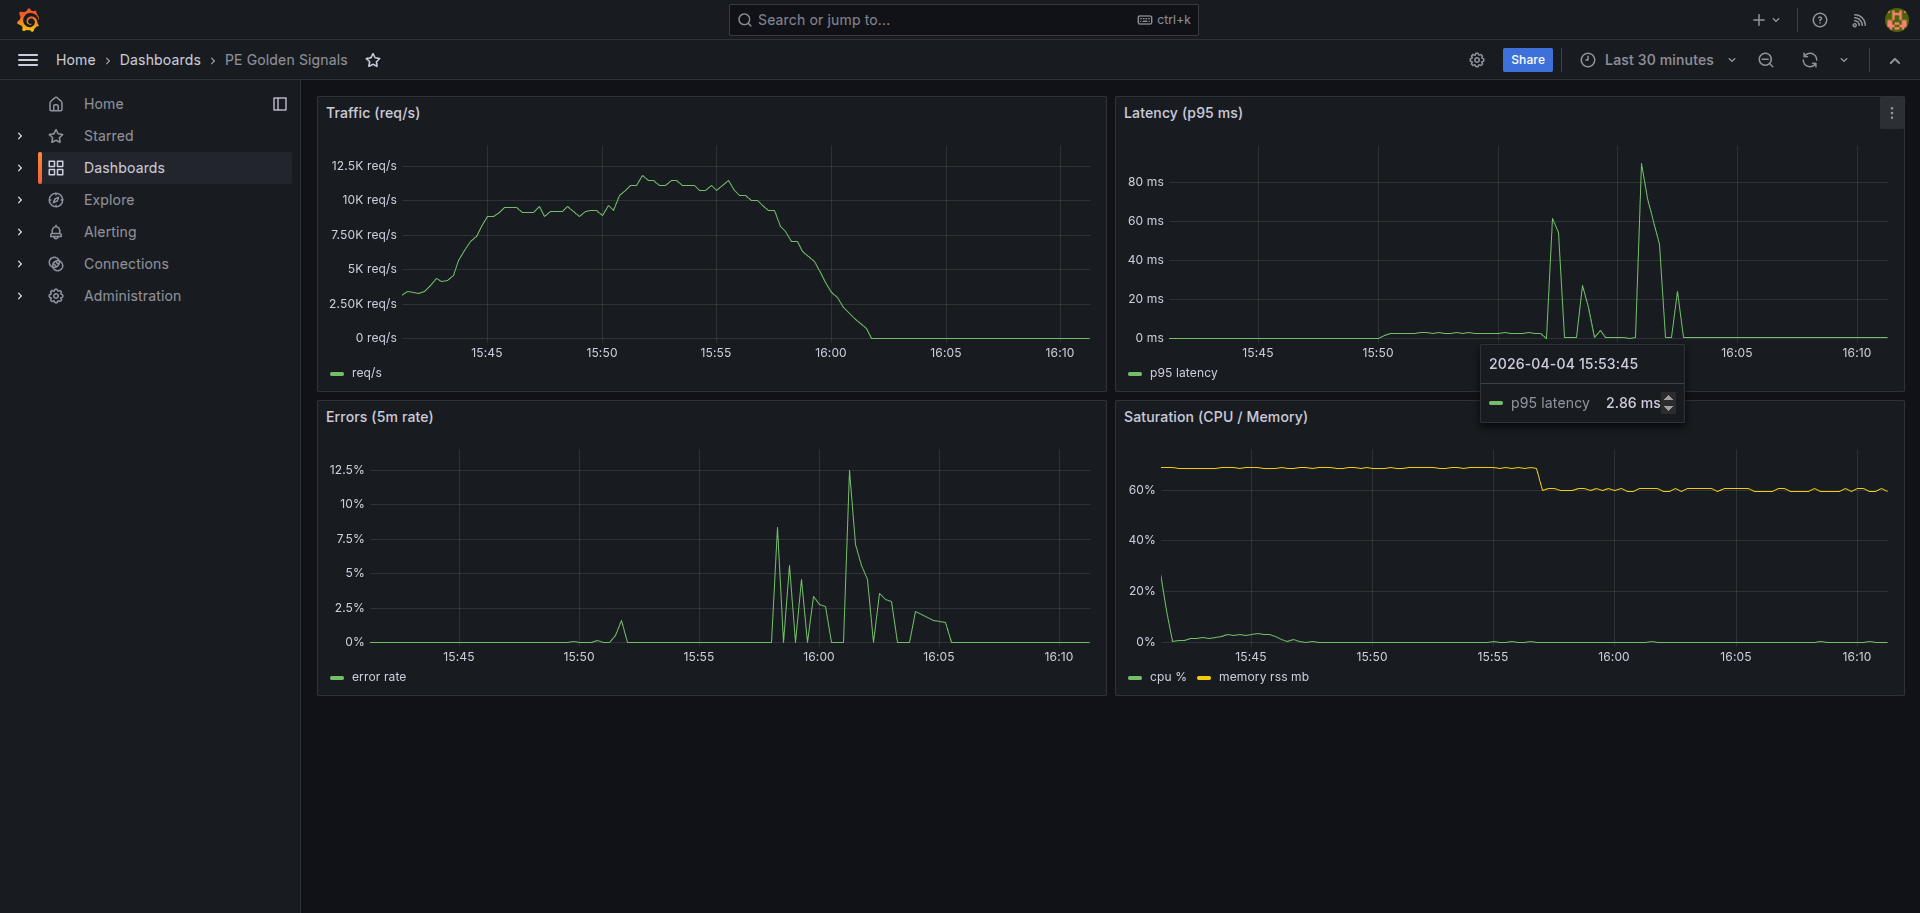Open the Last 30 minutes time range dropdown
The height and width of the screenshot is (913, 1920).
[1658, 60]
